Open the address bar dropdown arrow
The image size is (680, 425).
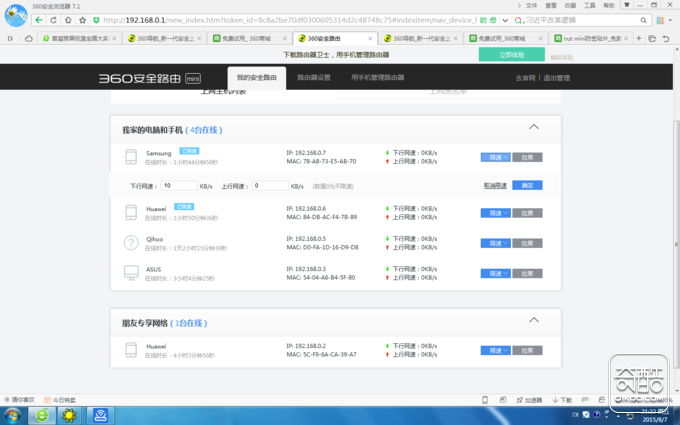(x=505, y=20)
